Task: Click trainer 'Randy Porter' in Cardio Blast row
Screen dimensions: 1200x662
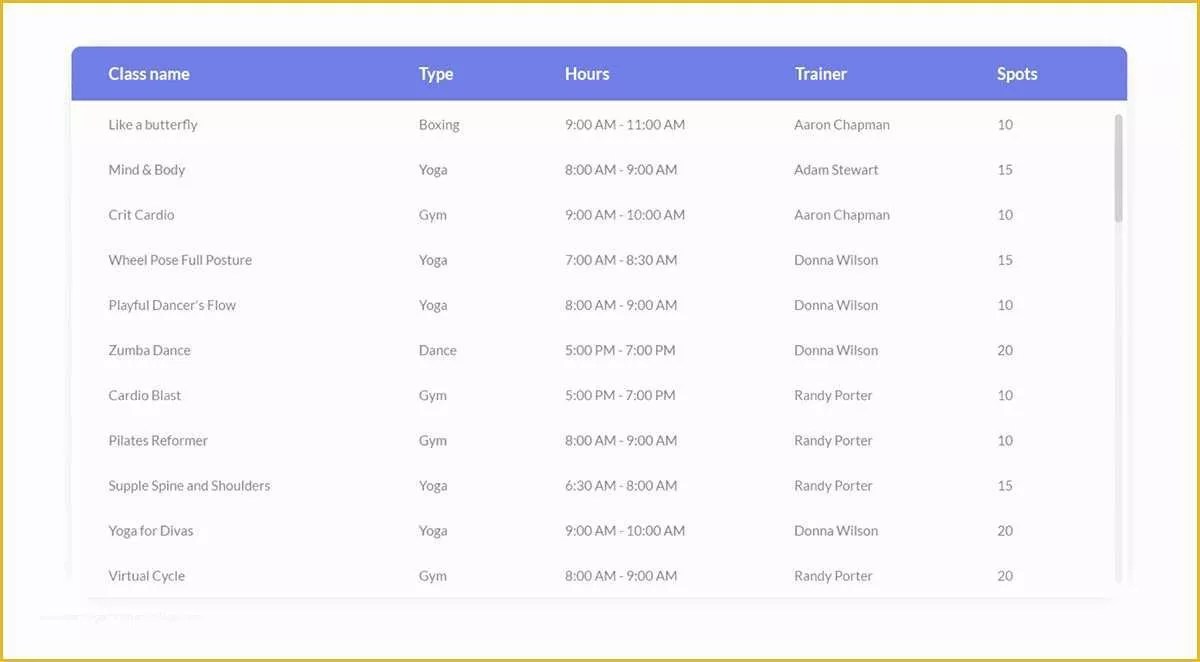Action: [833, 395]
